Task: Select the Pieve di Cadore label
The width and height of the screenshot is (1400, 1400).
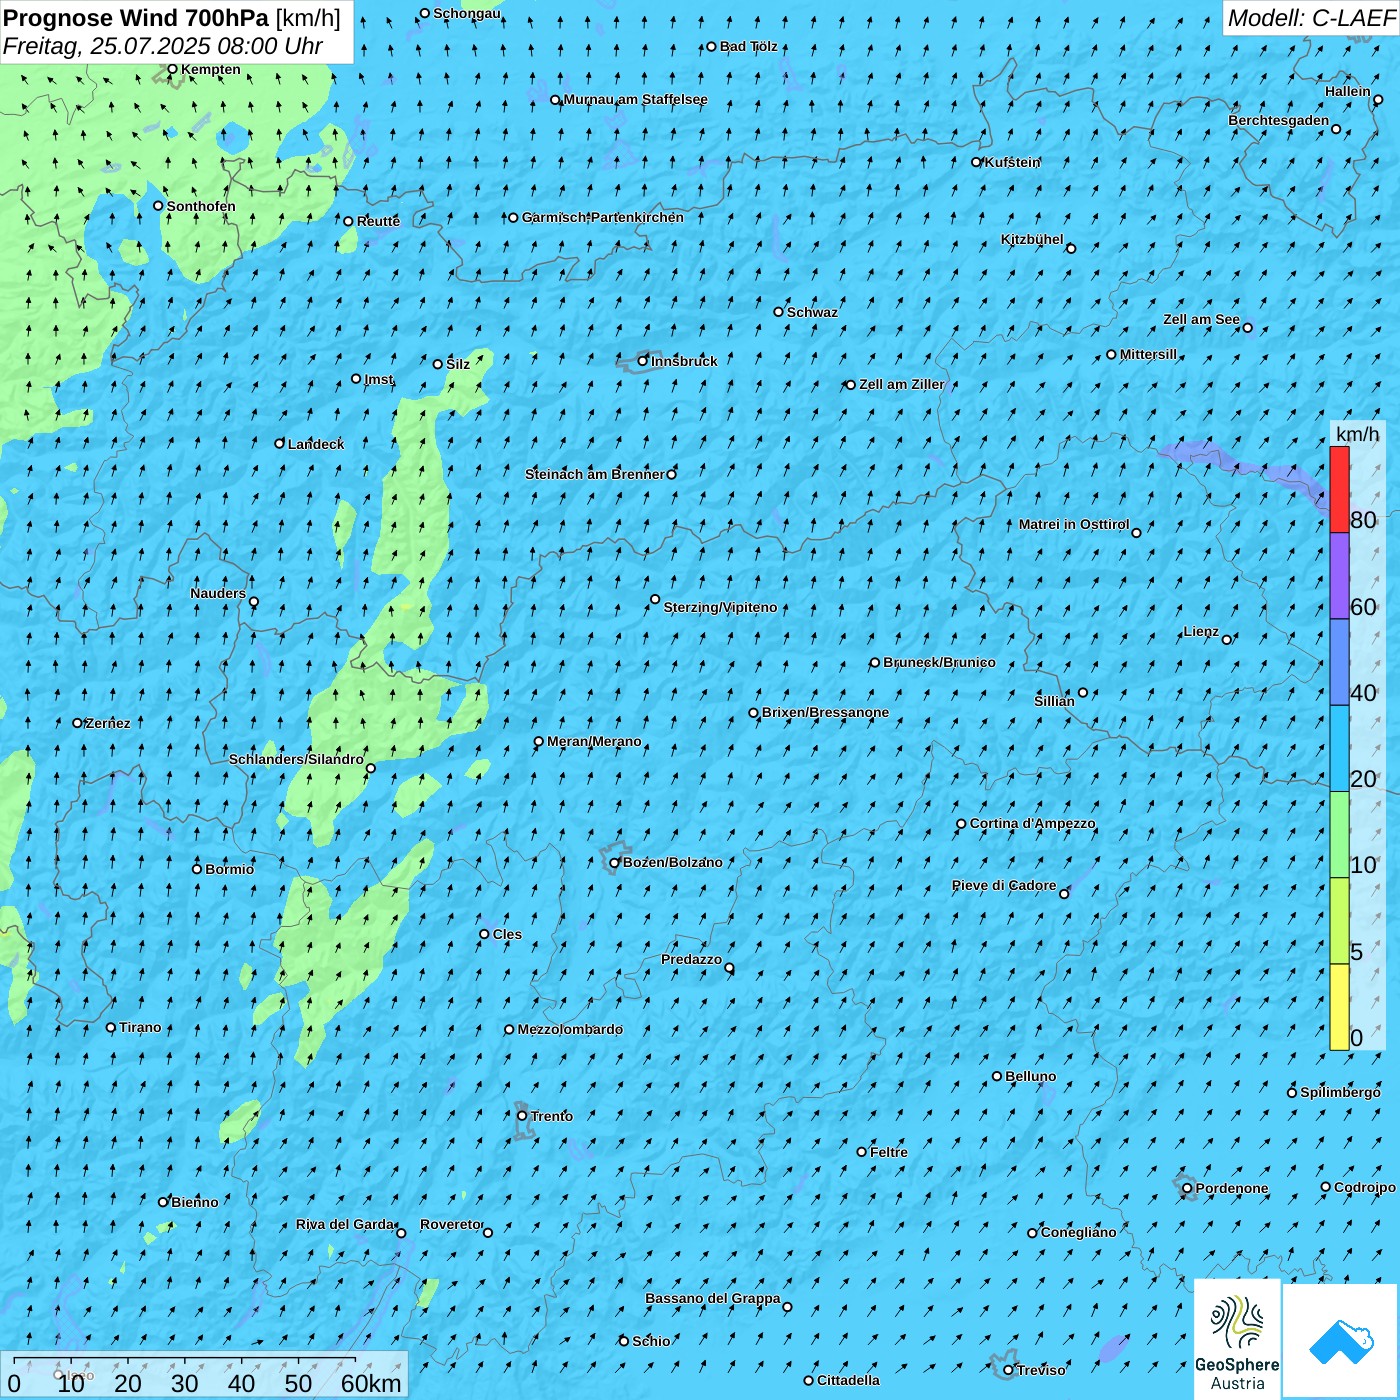Action: click(1004, 885)
